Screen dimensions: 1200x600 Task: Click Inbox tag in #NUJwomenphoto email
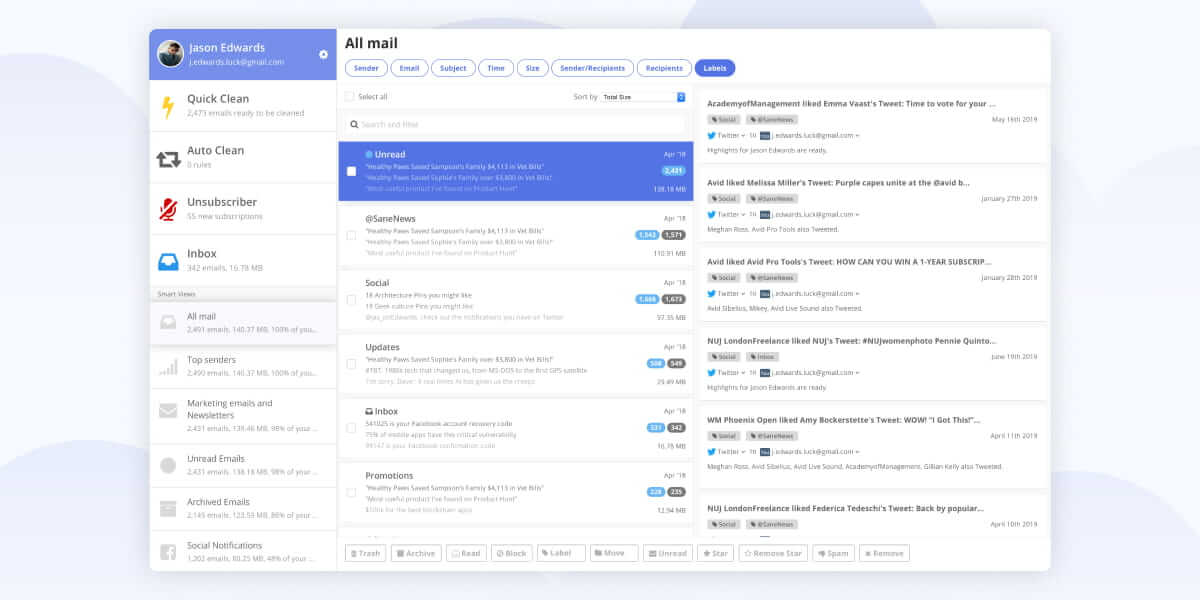pyautogui.click(x=761, y=356)
